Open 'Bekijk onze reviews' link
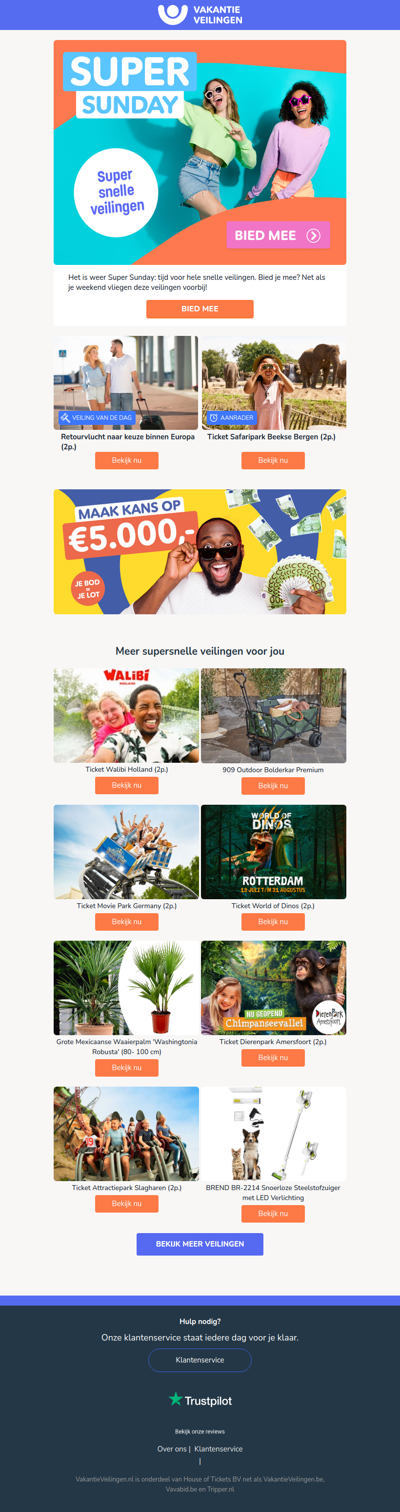 click(x=200, y=1431)
